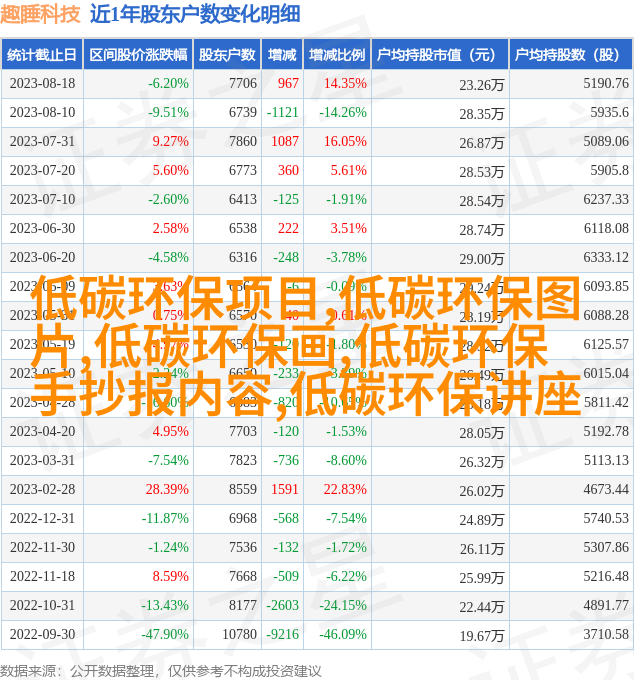Click the 股东户数 column header

coord(227,55)
